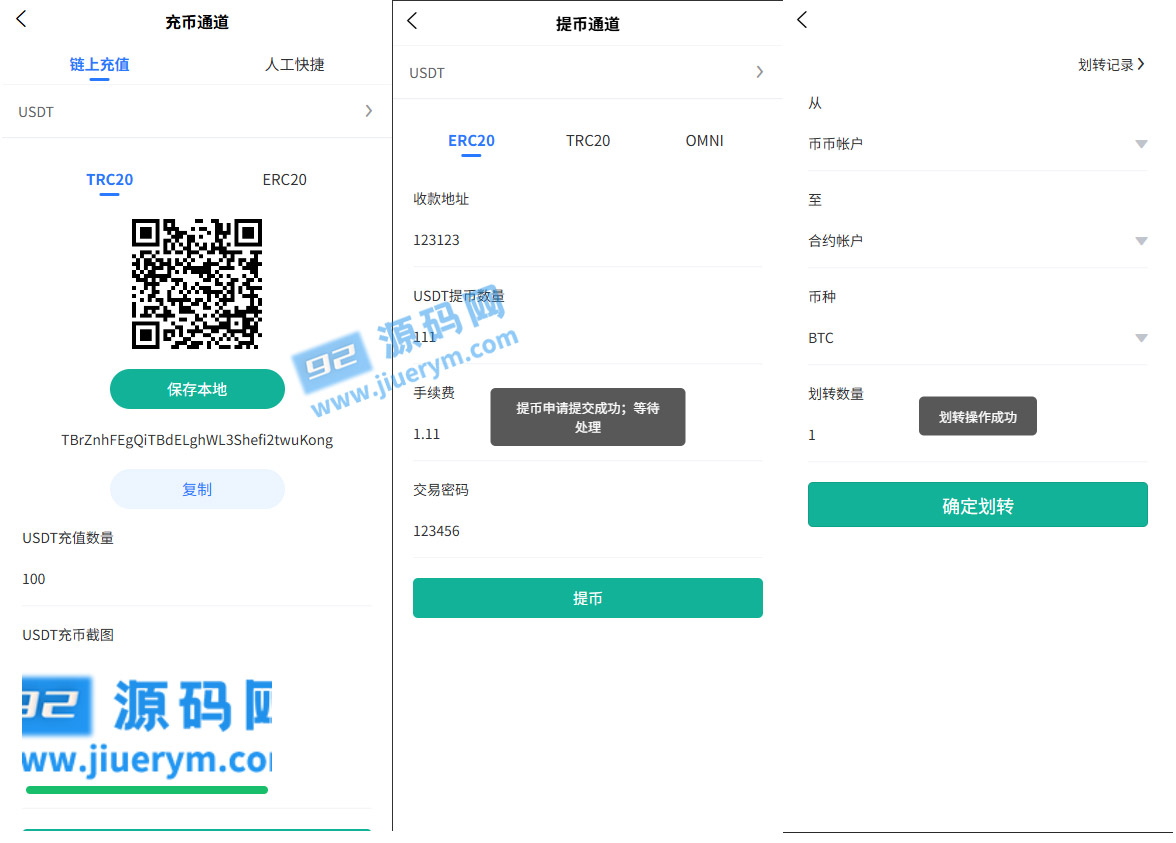Select ERC20 network on withdrawal screen
This screenshot has width=1176, height=843.
pos(471,141)
